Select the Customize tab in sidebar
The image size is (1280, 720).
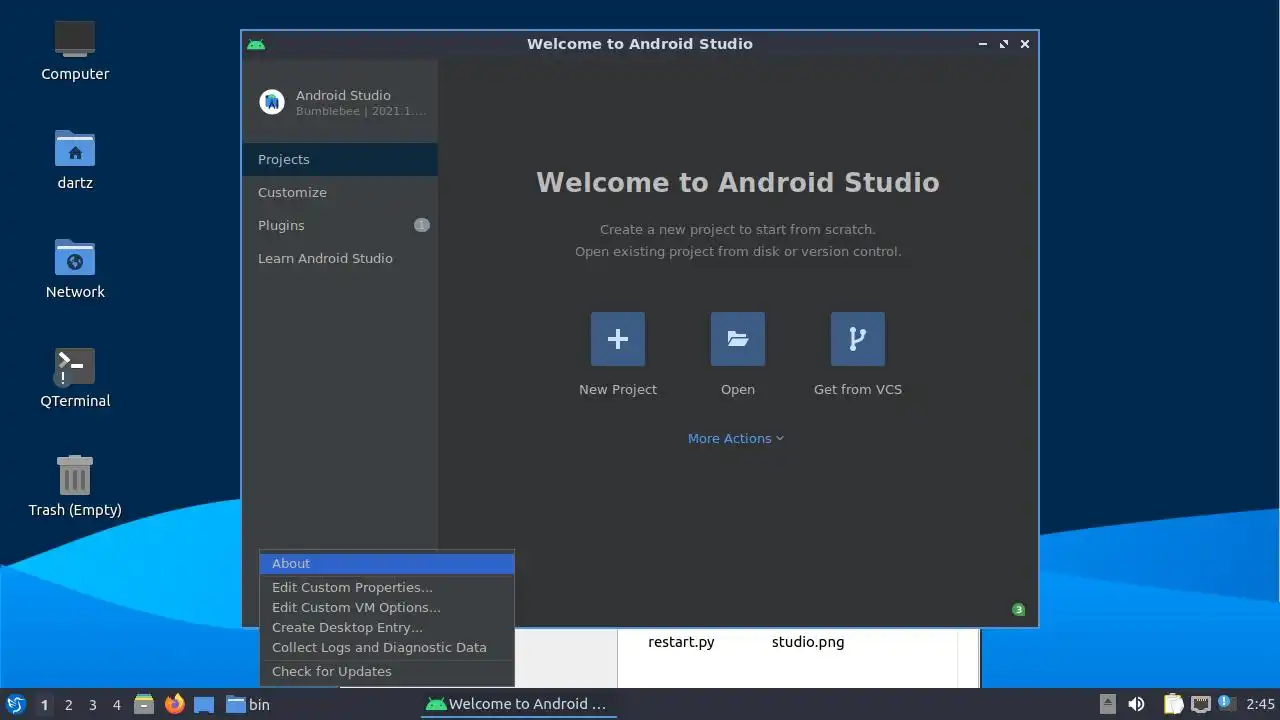tap(340, 192)
